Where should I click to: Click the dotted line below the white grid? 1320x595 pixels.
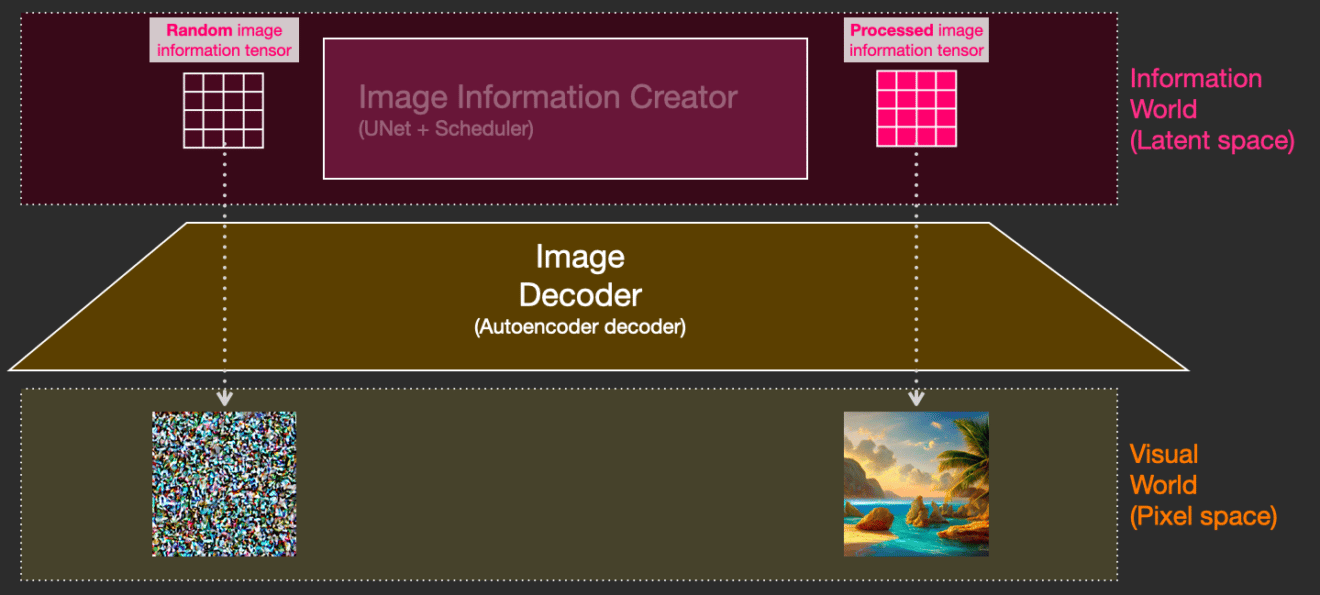tap(224, 270)
